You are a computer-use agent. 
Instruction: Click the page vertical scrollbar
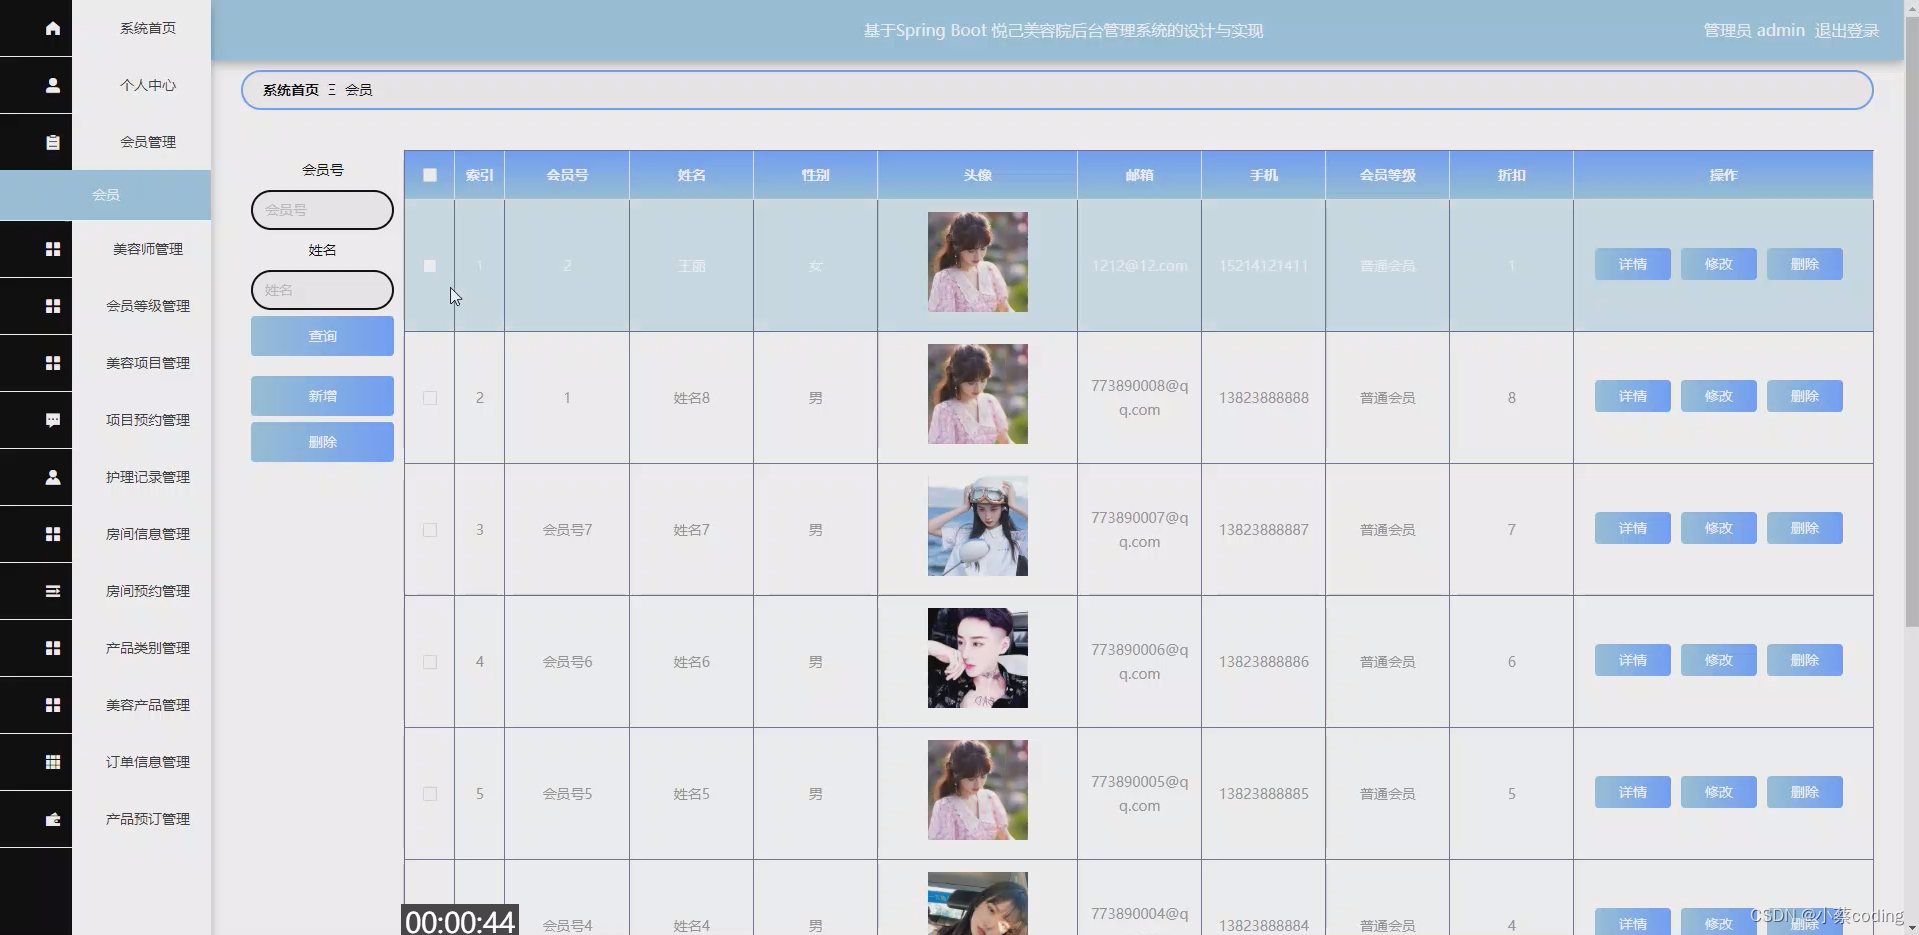tap(1911, 320)
